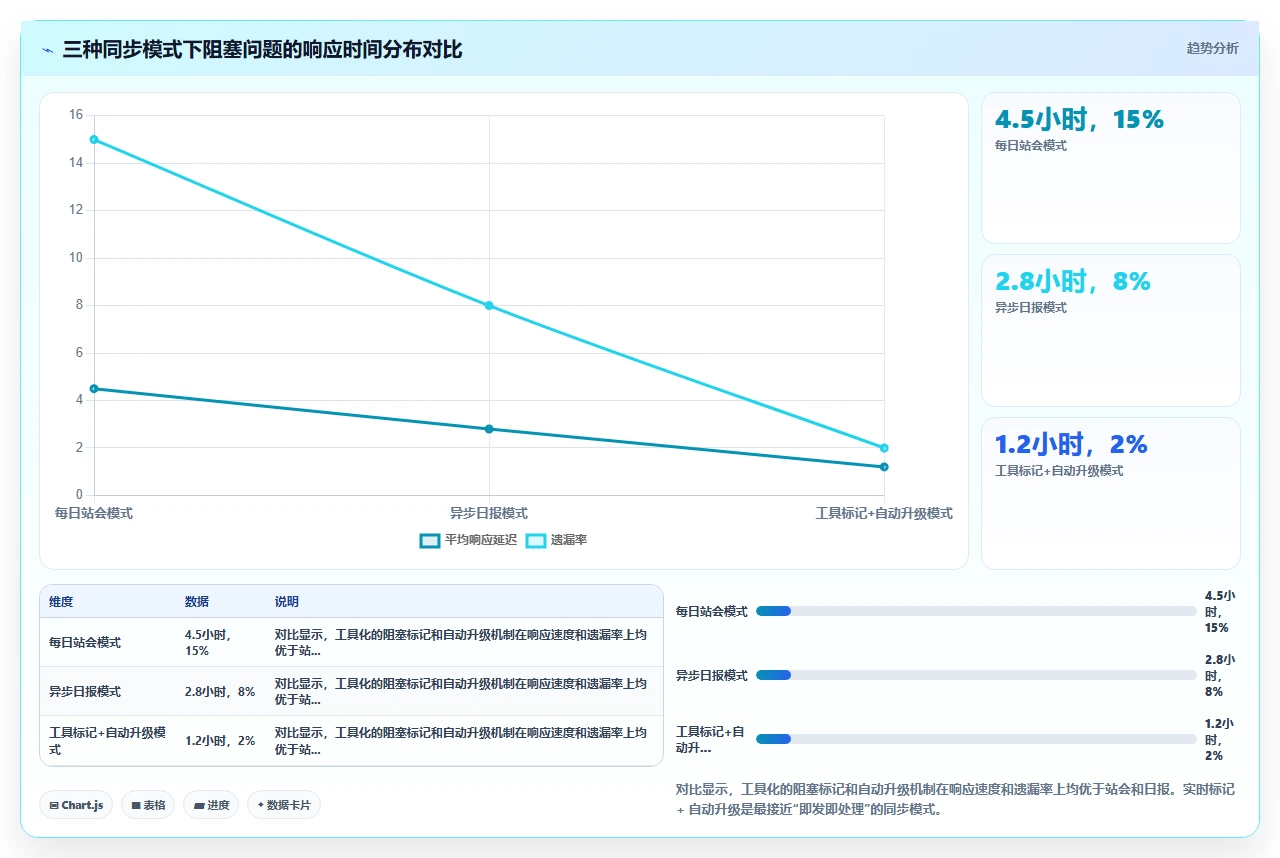Click the 2.8小时，8% table cell
1280x858 pixels.
[x=221, y=691]
